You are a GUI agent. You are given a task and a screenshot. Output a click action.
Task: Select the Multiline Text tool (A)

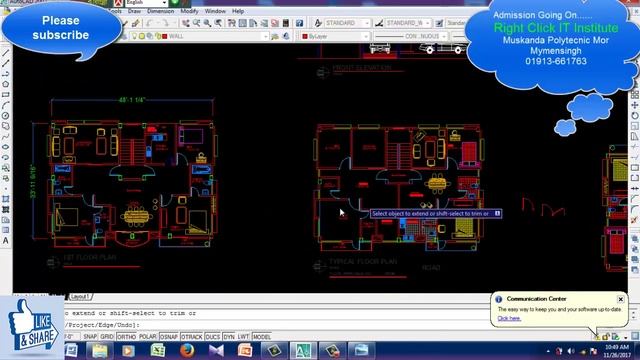[5, 241]
